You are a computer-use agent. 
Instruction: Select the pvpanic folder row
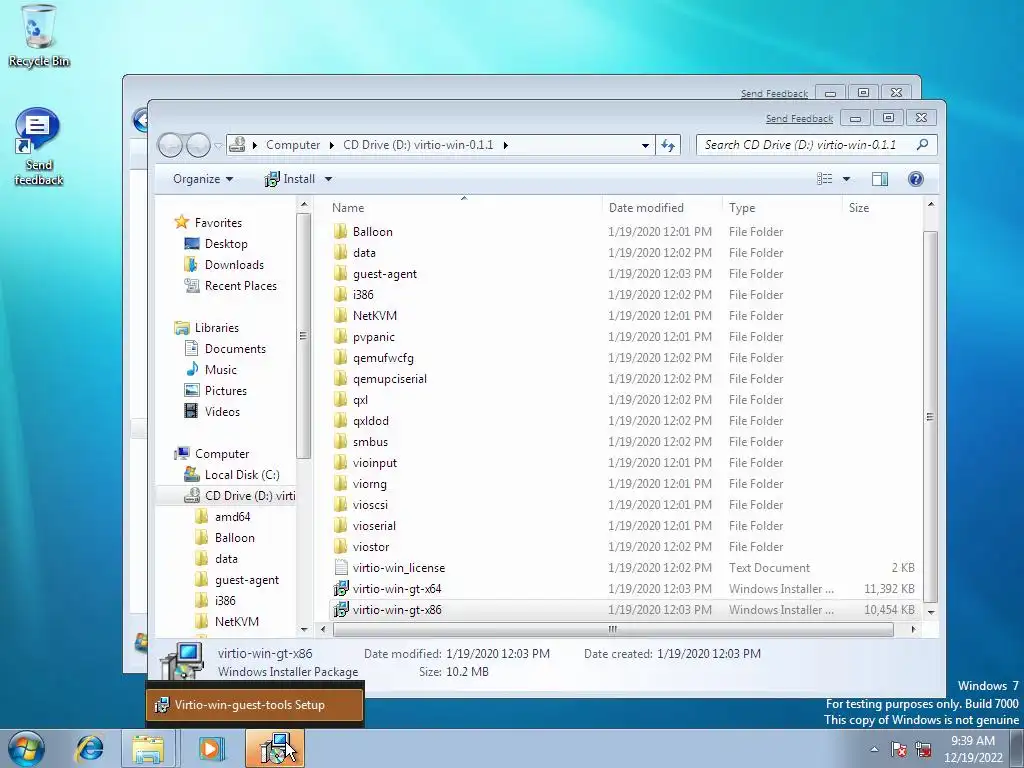[x=624, y=337]
